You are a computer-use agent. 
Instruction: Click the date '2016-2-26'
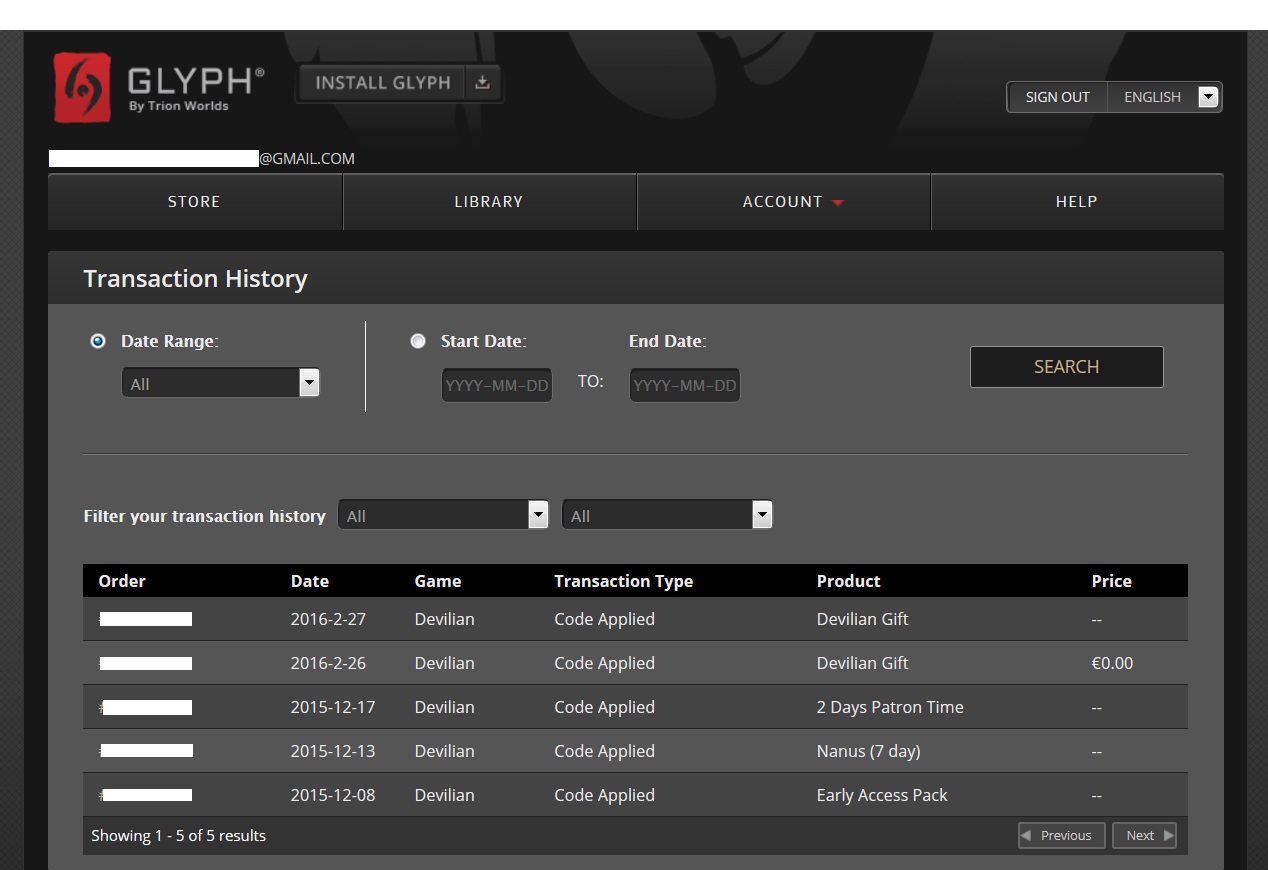tap(329, 663)
